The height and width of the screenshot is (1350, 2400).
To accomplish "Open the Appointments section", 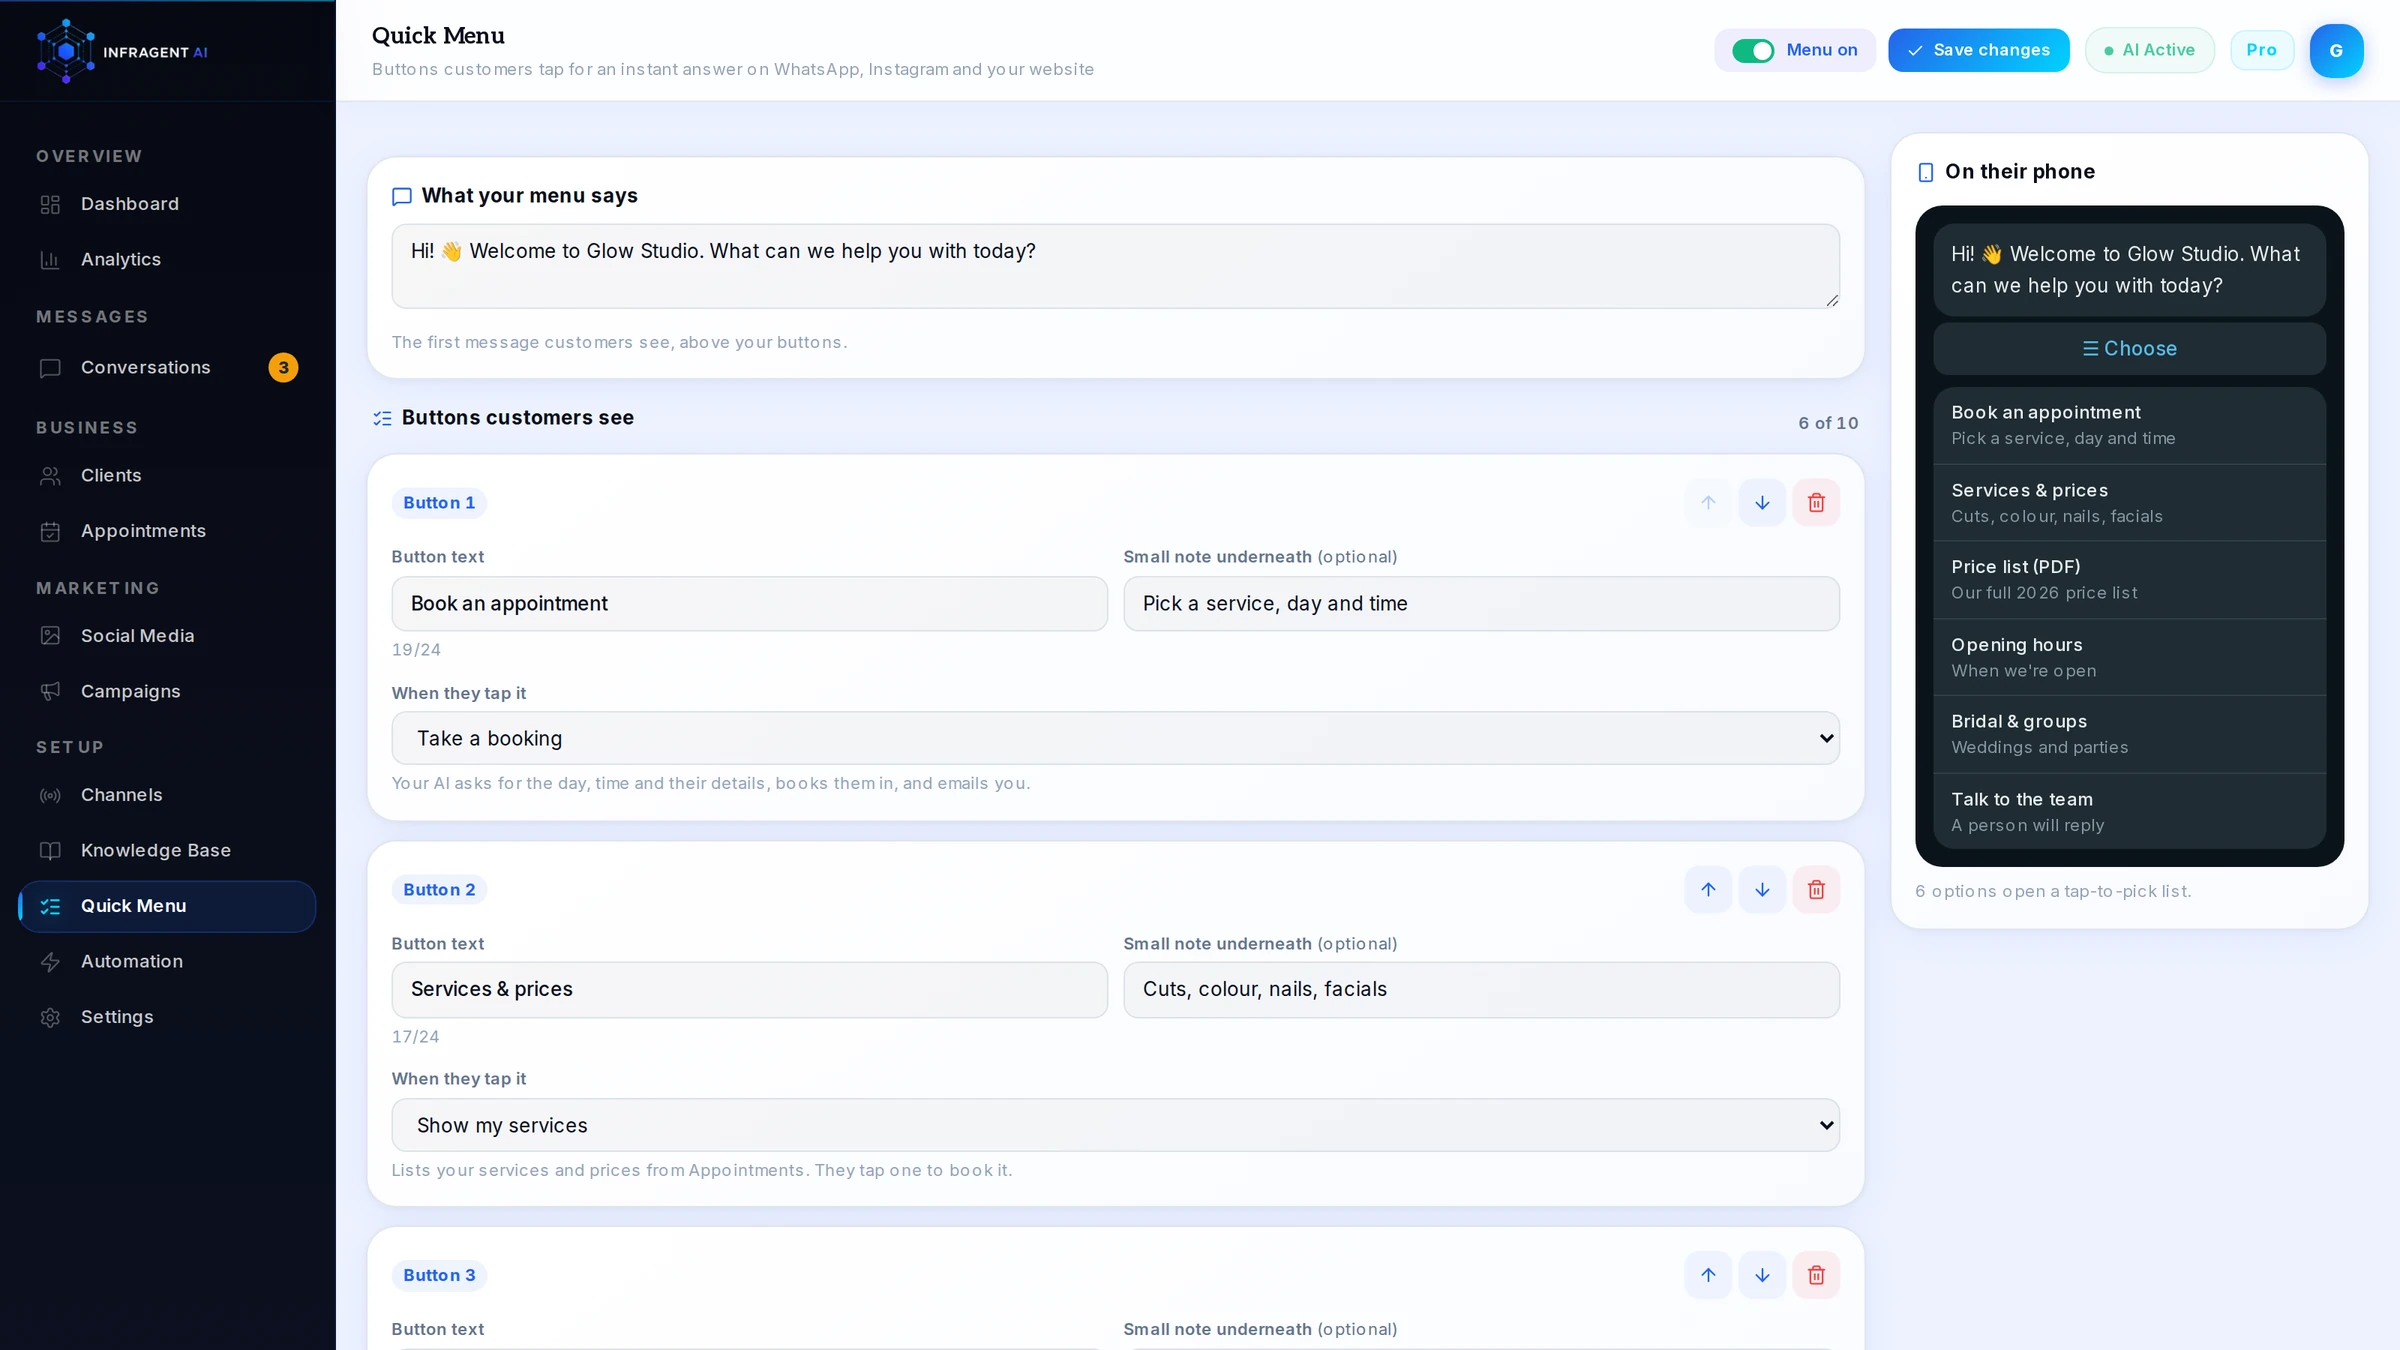I will (167, 531).
